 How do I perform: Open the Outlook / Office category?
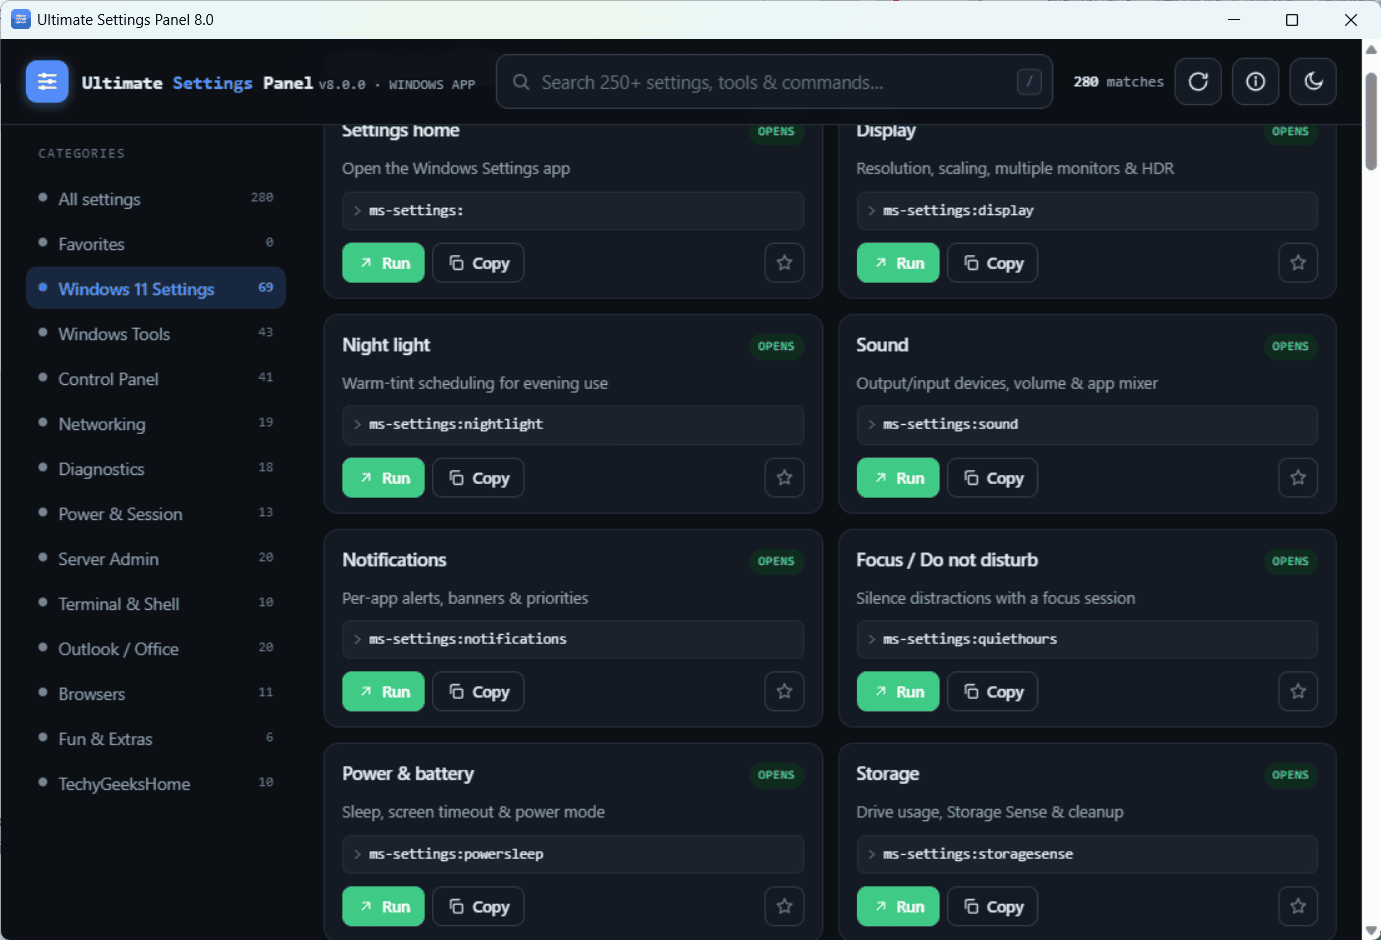pyautogui.click(x=156, y=649)
